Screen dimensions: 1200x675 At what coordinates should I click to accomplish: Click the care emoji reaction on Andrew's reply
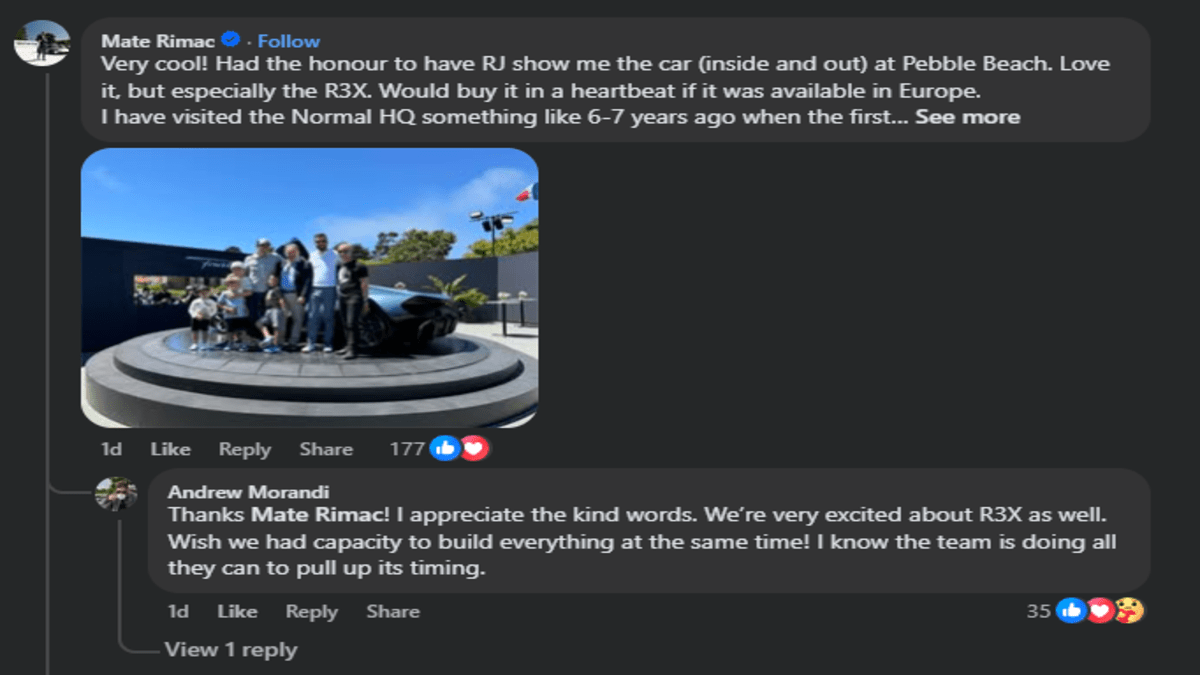[x=1129, y=610]
